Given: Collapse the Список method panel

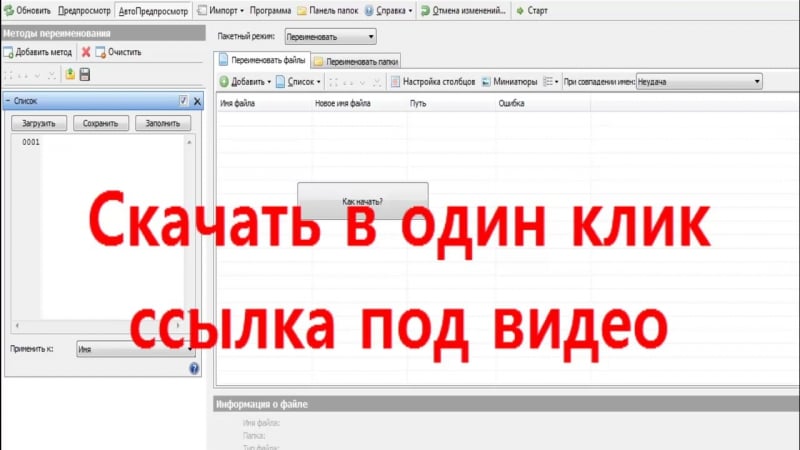Looking at the screenshot, I should (x=9, y=101).
